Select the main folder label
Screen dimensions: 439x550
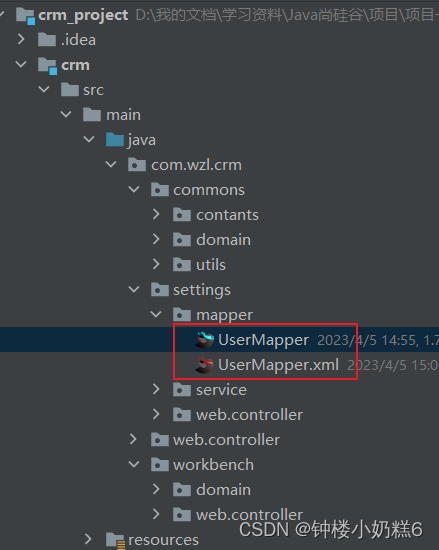[123, 115]
